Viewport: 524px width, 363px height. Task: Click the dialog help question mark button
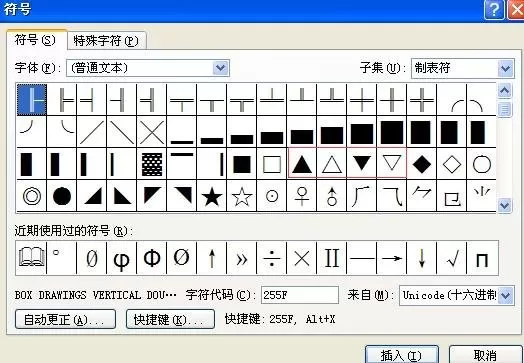pos(494,11)
